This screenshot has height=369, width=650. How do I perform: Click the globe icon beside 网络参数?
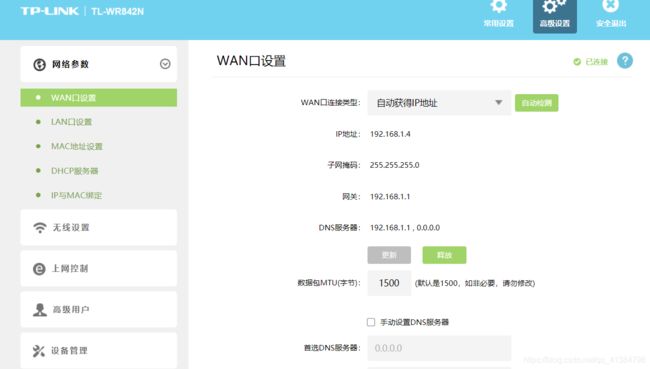39,64
